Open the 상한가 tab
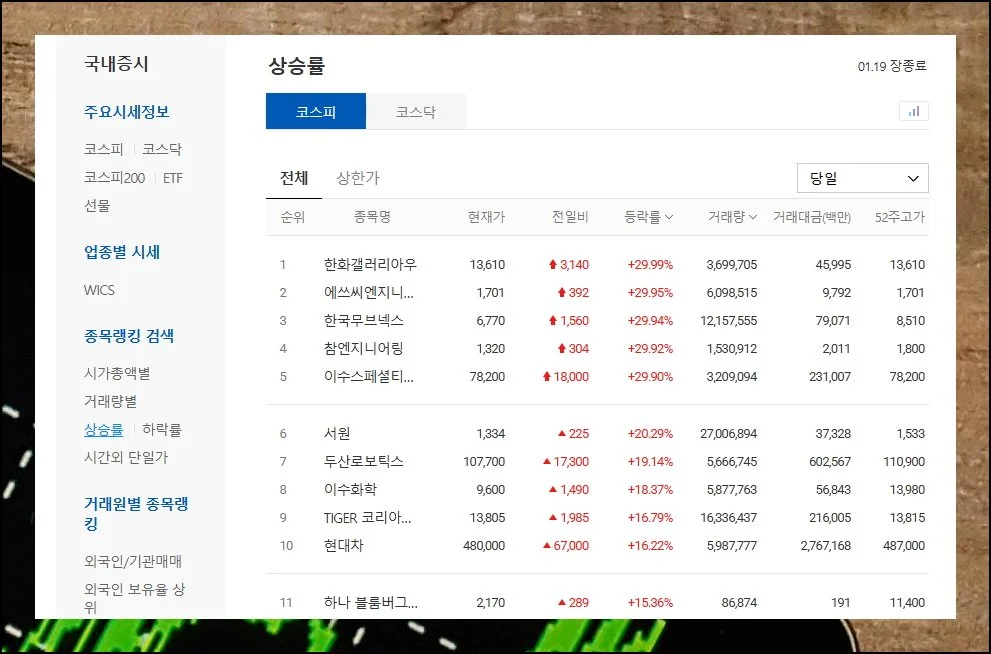 (358, 178)
